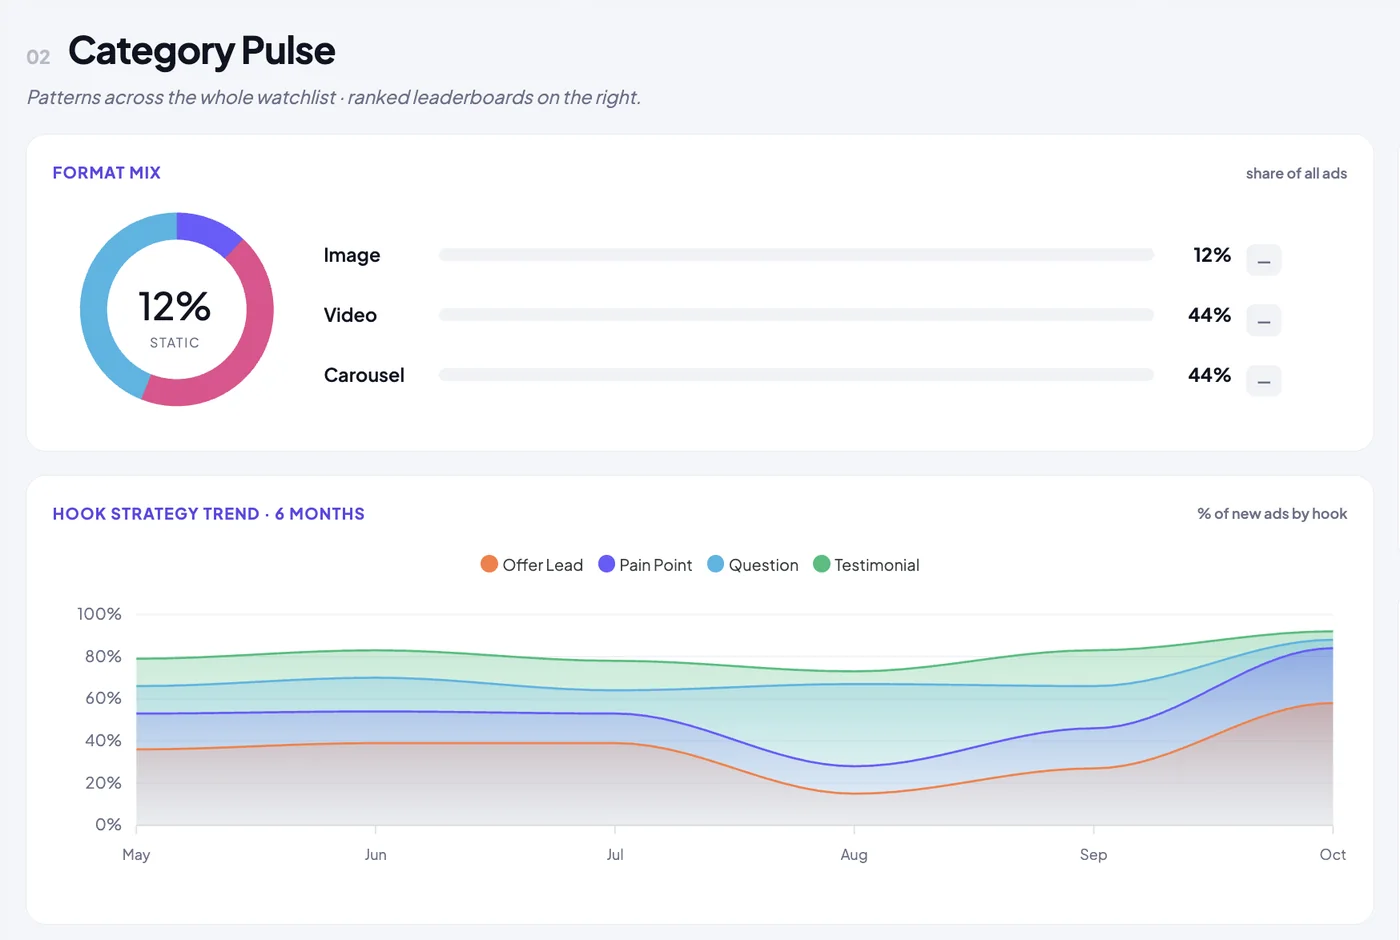Click the Oct label on the x-axis
This screenshot has width=1400, height=940.
(x=1332, y=855)
